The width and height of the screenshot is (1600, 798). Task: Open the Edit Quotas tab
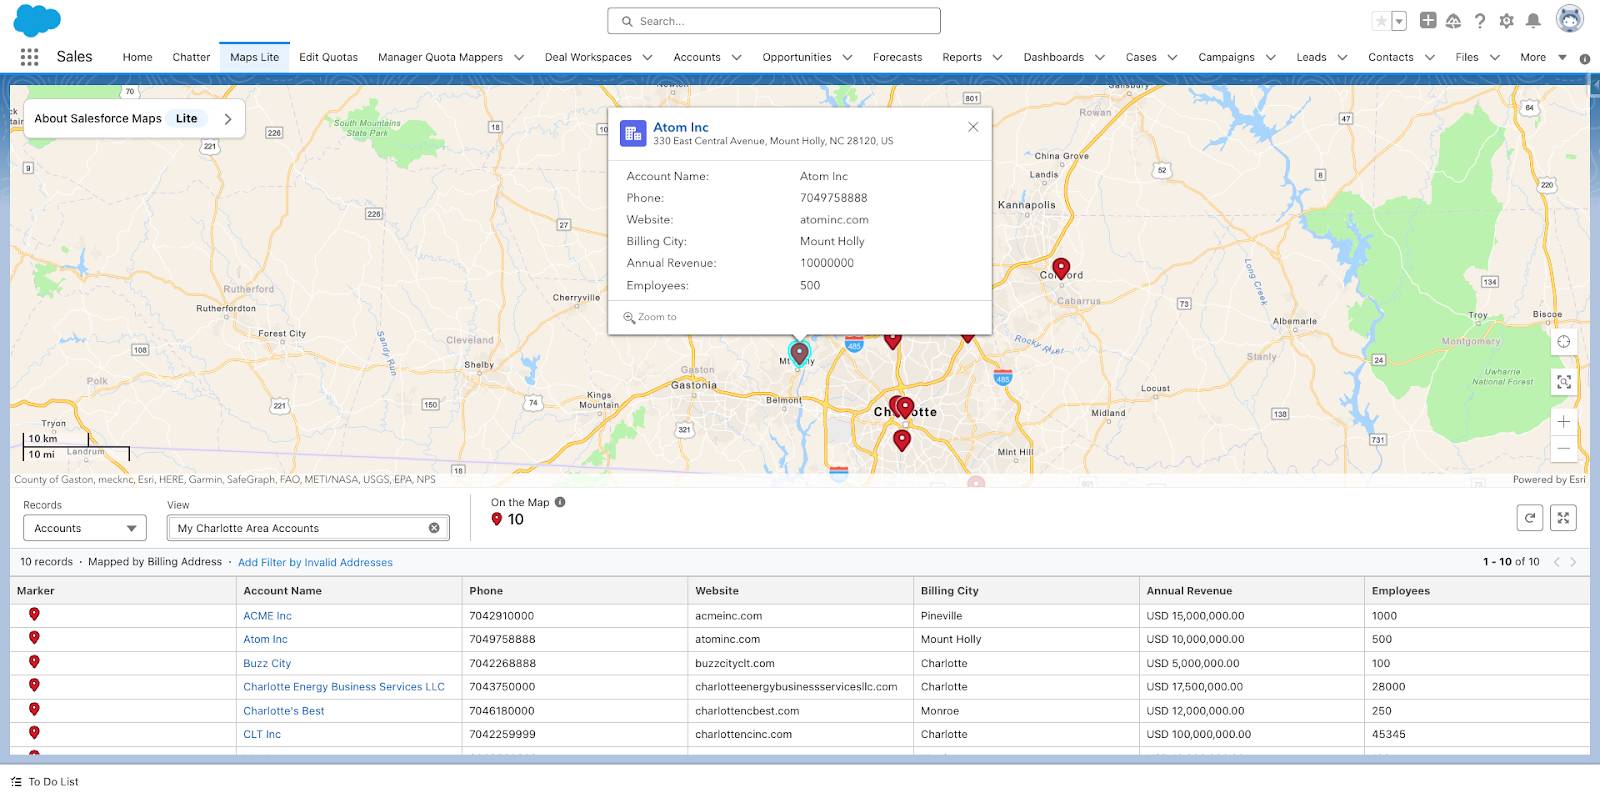click(x=328, y=57)
